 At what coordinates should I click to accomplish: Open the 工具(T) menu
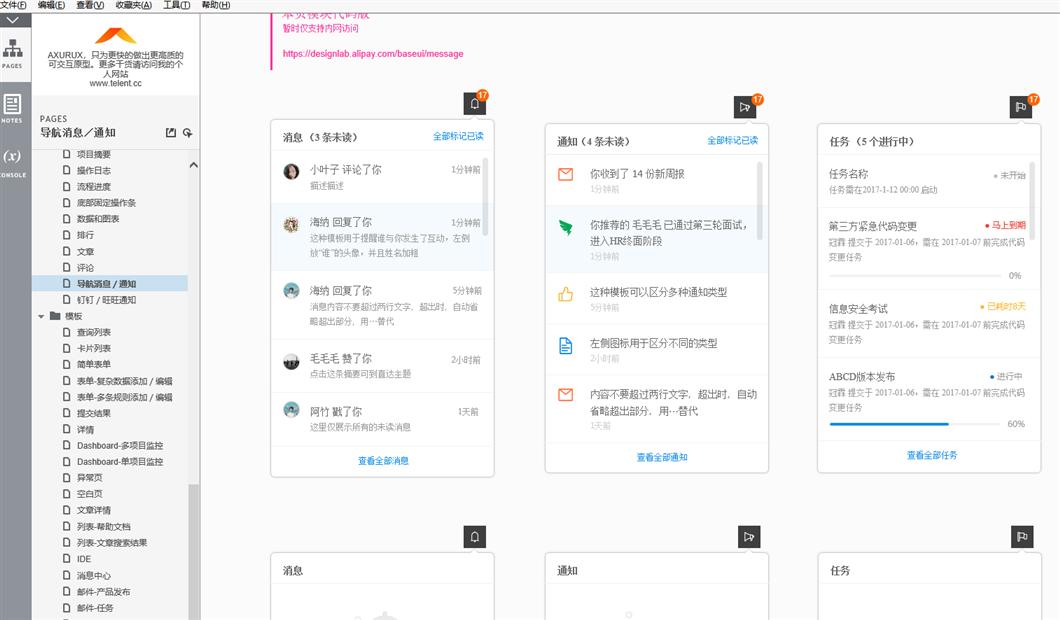[176, 5]
